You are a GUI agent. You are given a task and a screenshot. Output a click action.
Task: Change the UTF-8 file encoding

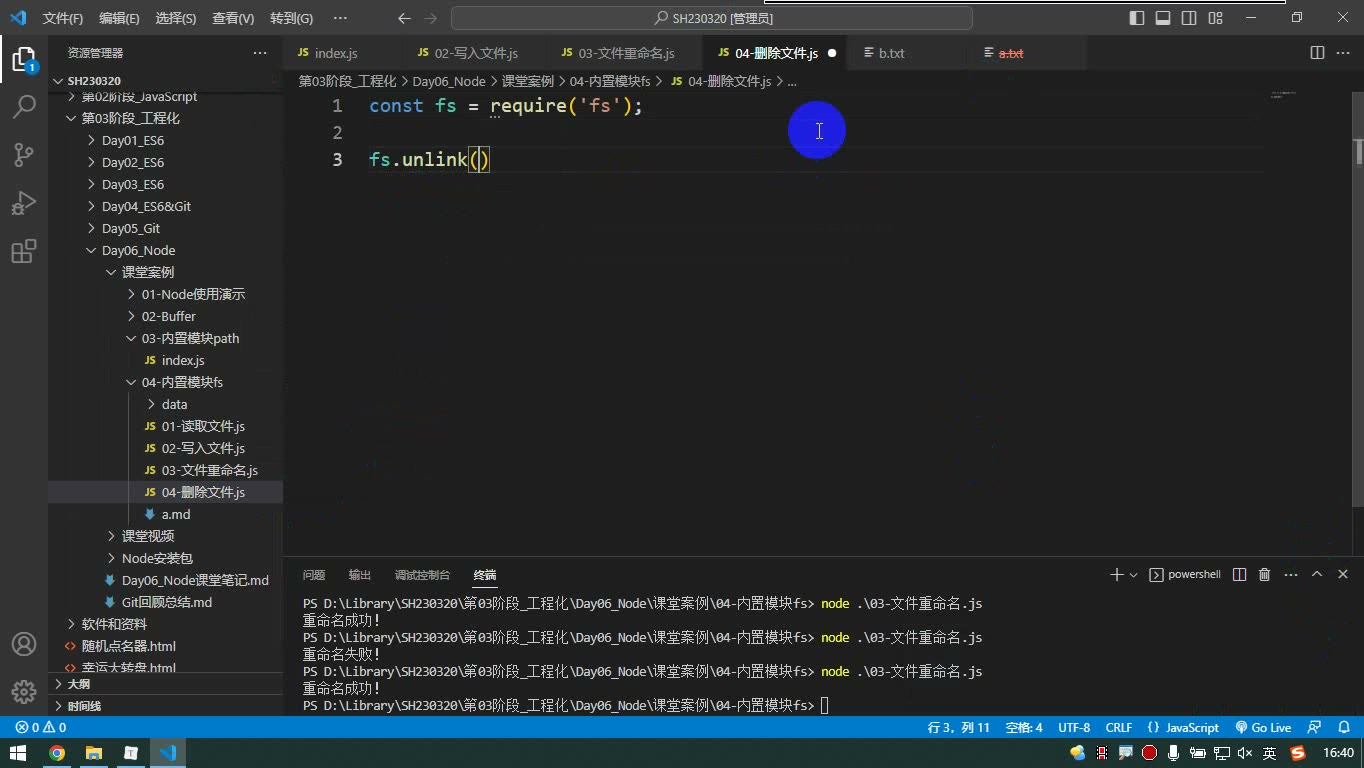pyautogui.click(x=1074, y=728)
